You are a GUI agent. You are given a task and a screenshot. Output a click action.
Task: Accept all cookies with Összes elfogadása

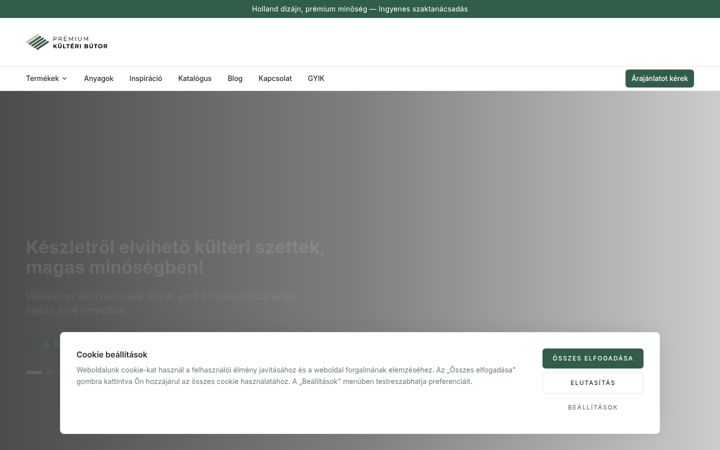[593, 358]
